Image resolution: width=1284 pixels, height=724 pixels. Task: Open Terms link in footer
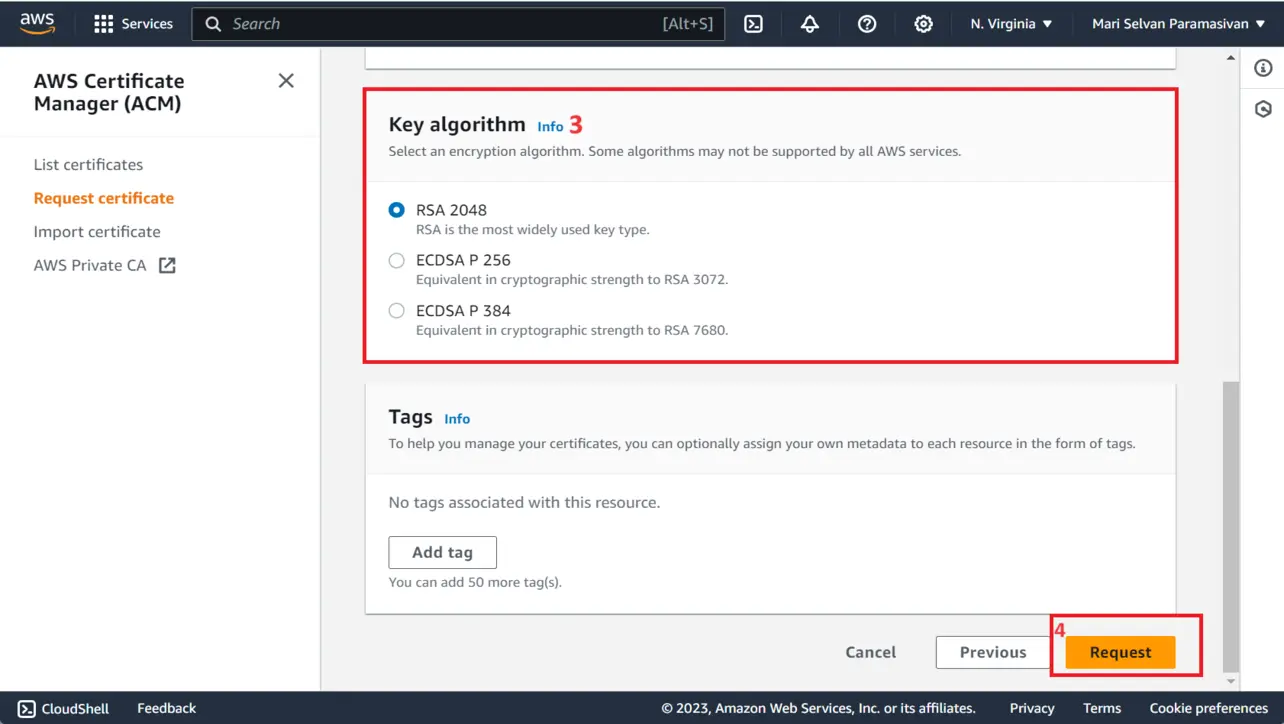point(1102,708)
